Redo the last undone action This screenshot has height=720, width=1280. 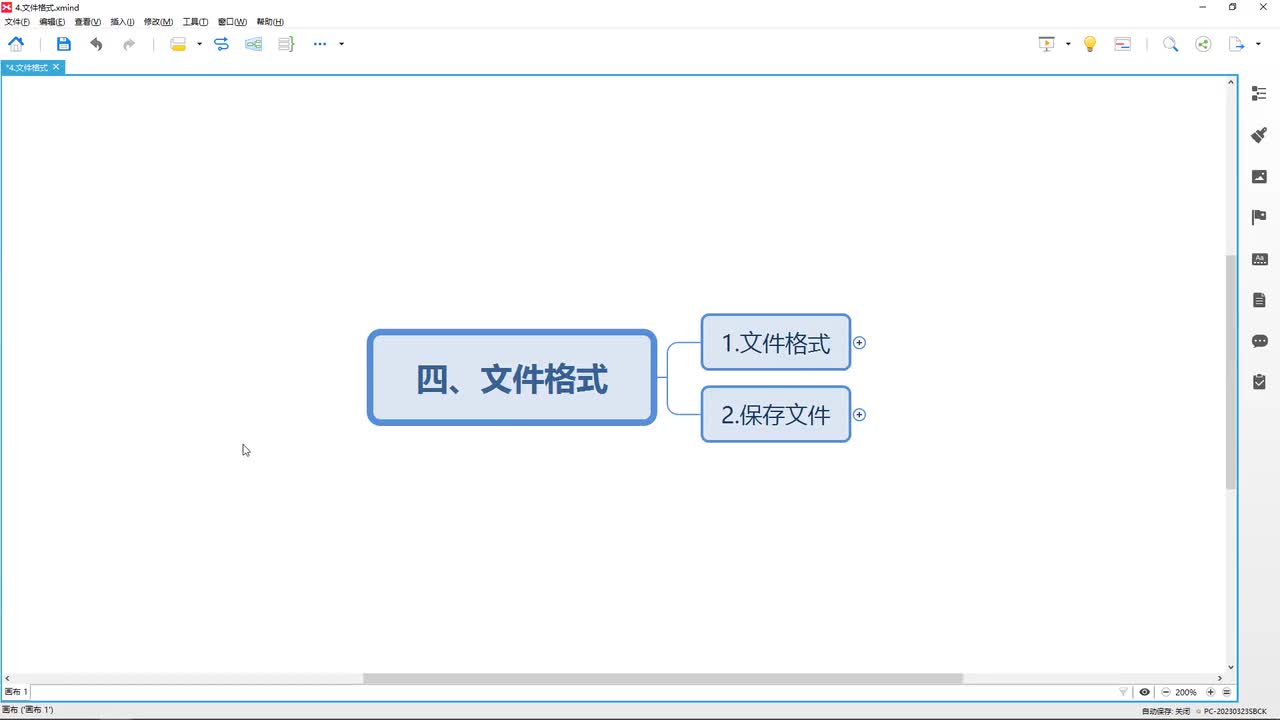[x=129, y=44]
